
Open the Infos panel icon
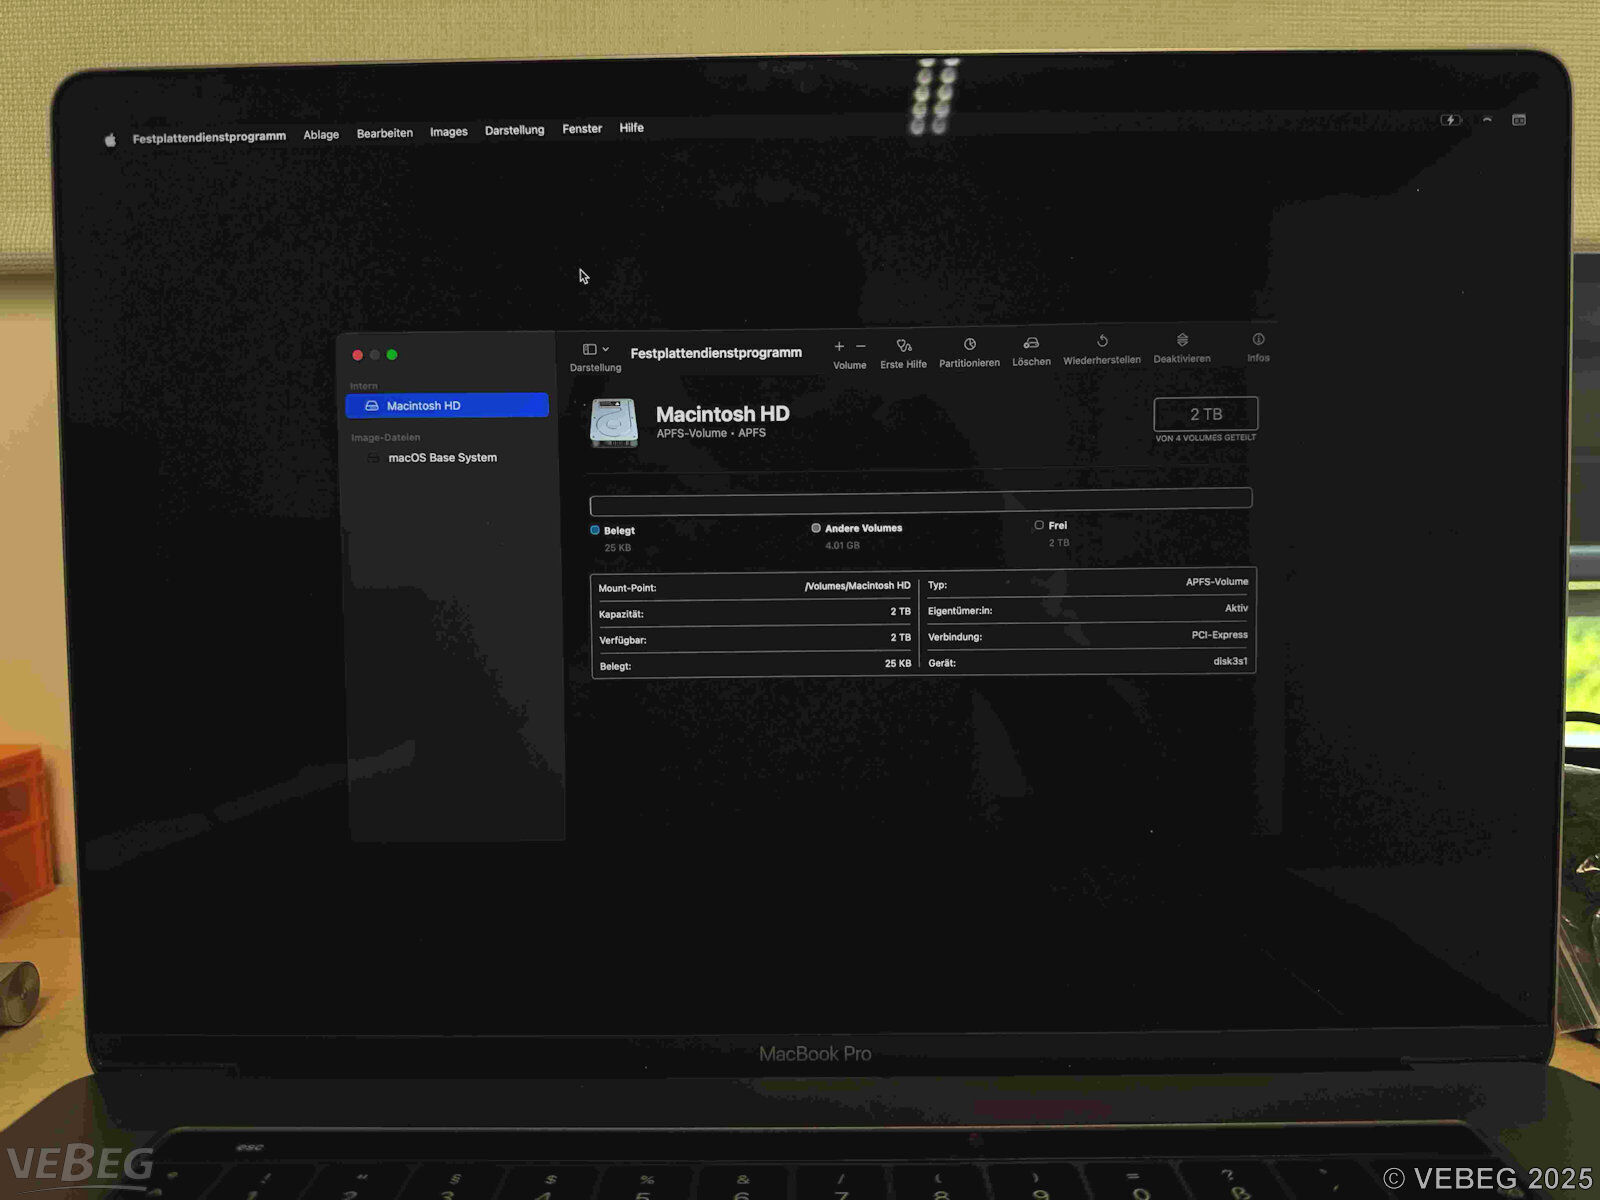click(x=1258, y=340)
